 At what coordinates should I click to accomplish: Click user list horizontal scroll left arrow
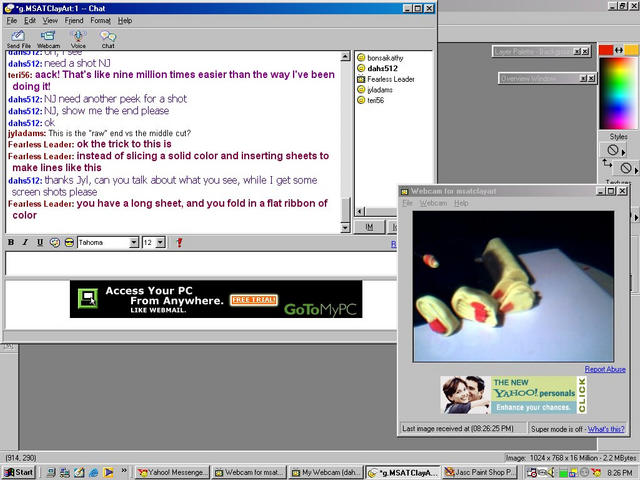[x=360, y=211]
